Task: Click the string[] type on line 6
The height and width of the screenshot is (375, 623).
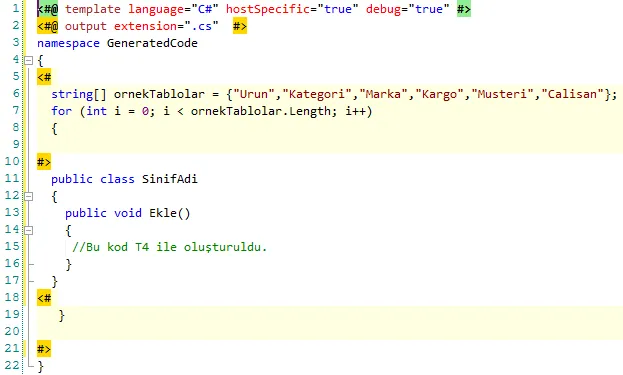Action: [79, 94]
